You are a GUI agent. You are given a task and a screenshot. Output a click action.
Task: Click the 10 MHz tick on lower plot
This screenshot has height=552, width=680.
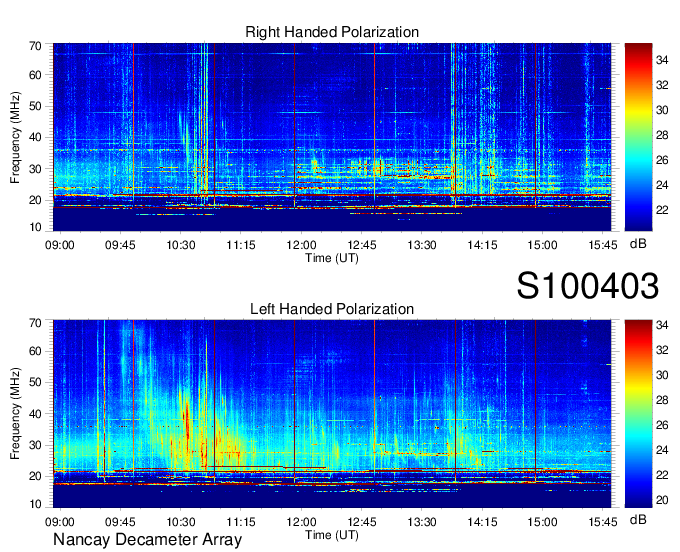35,504
